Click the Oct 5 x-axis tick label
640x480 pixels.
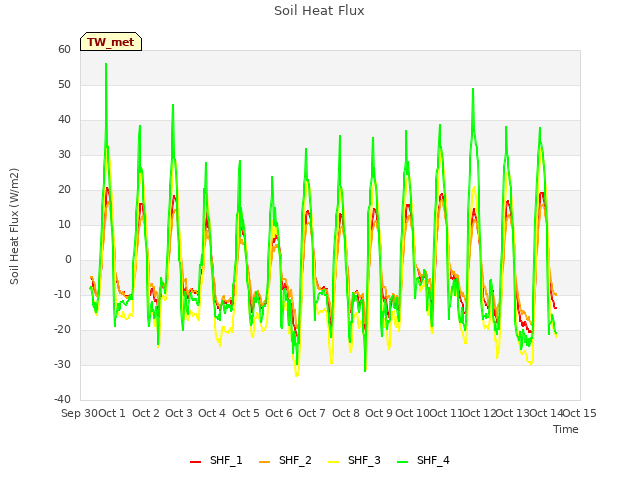(246, 413)
